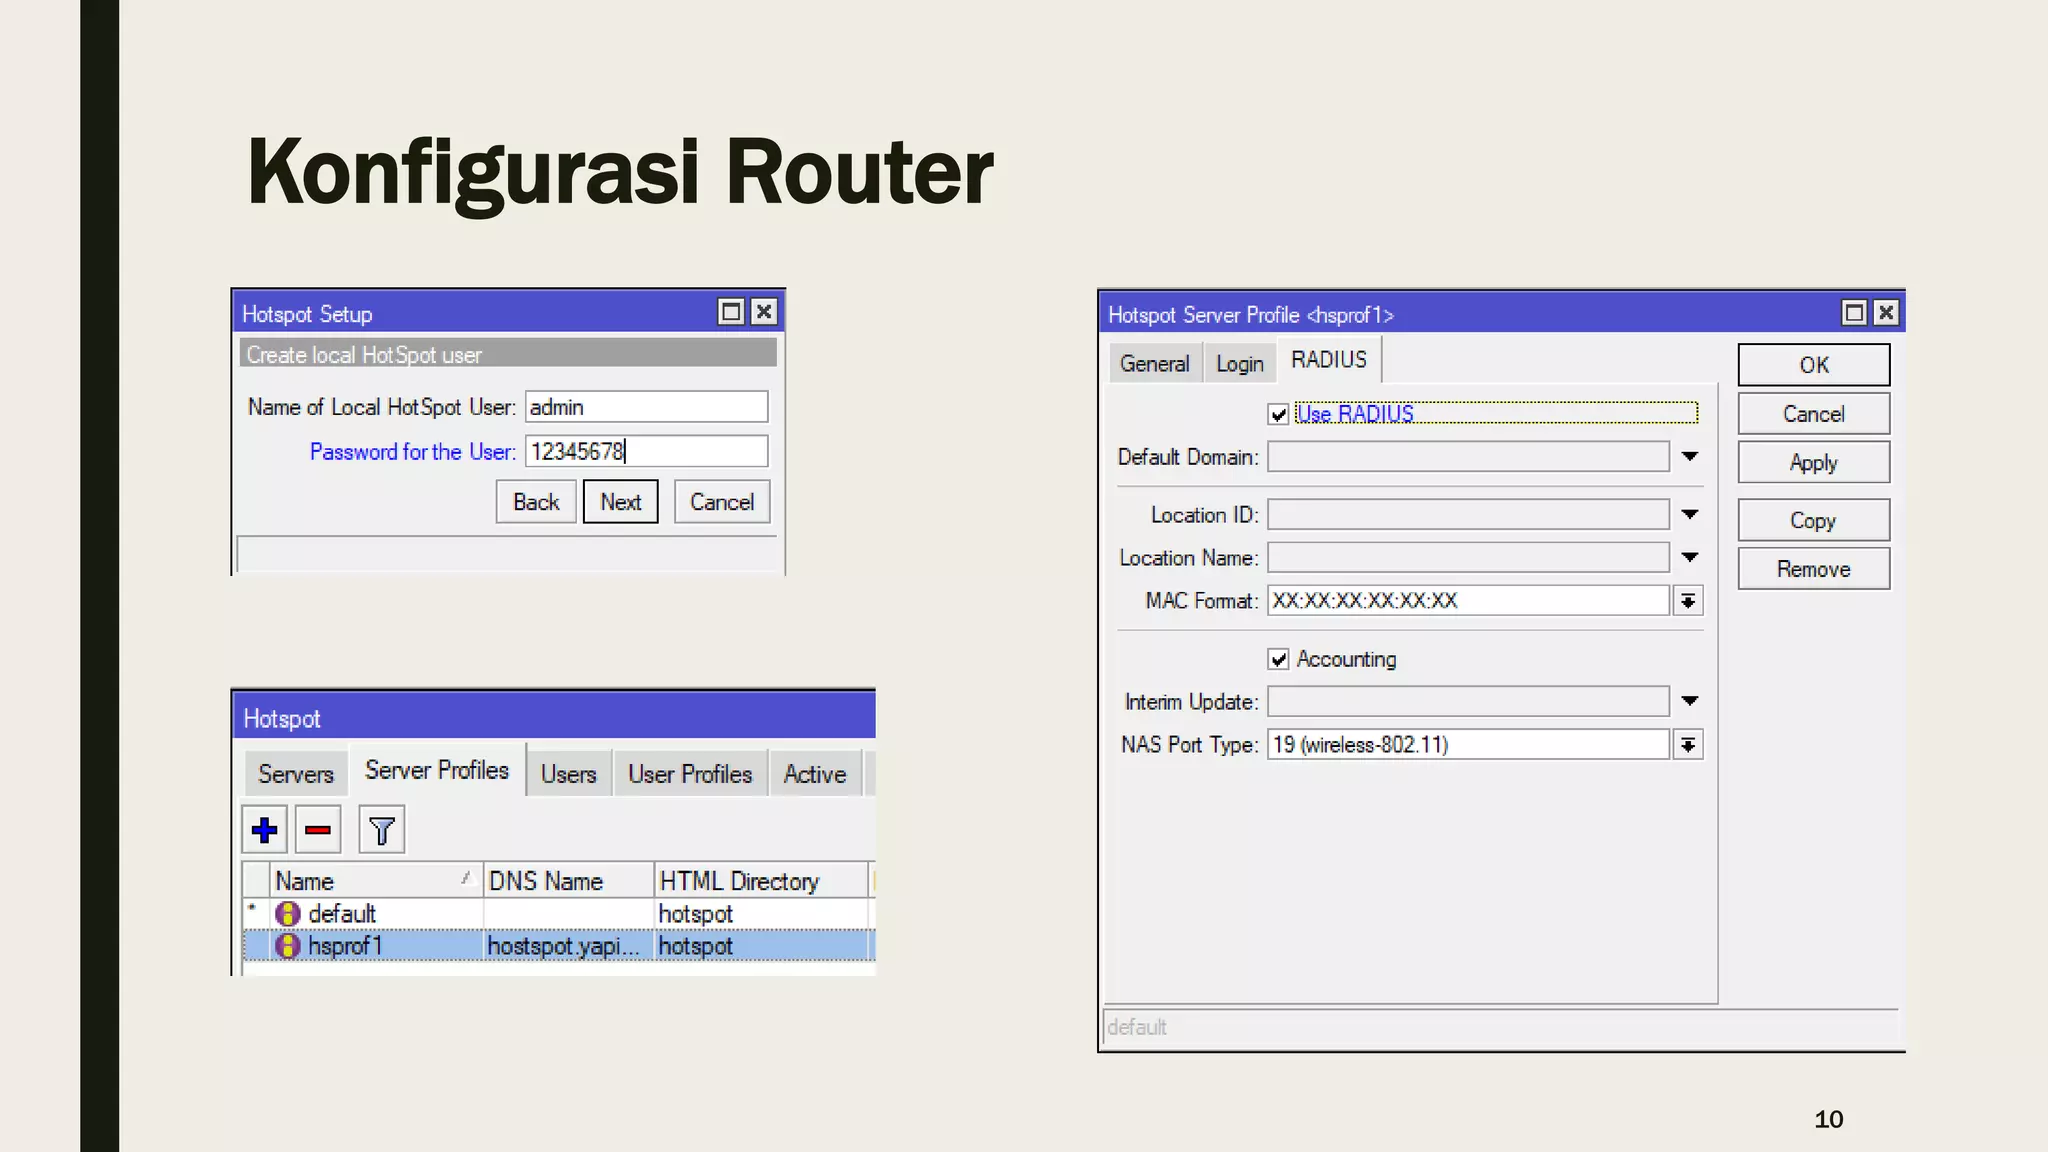Click the Apply button
The width and height of the screenshot is (2048, 1152).
1813,463
